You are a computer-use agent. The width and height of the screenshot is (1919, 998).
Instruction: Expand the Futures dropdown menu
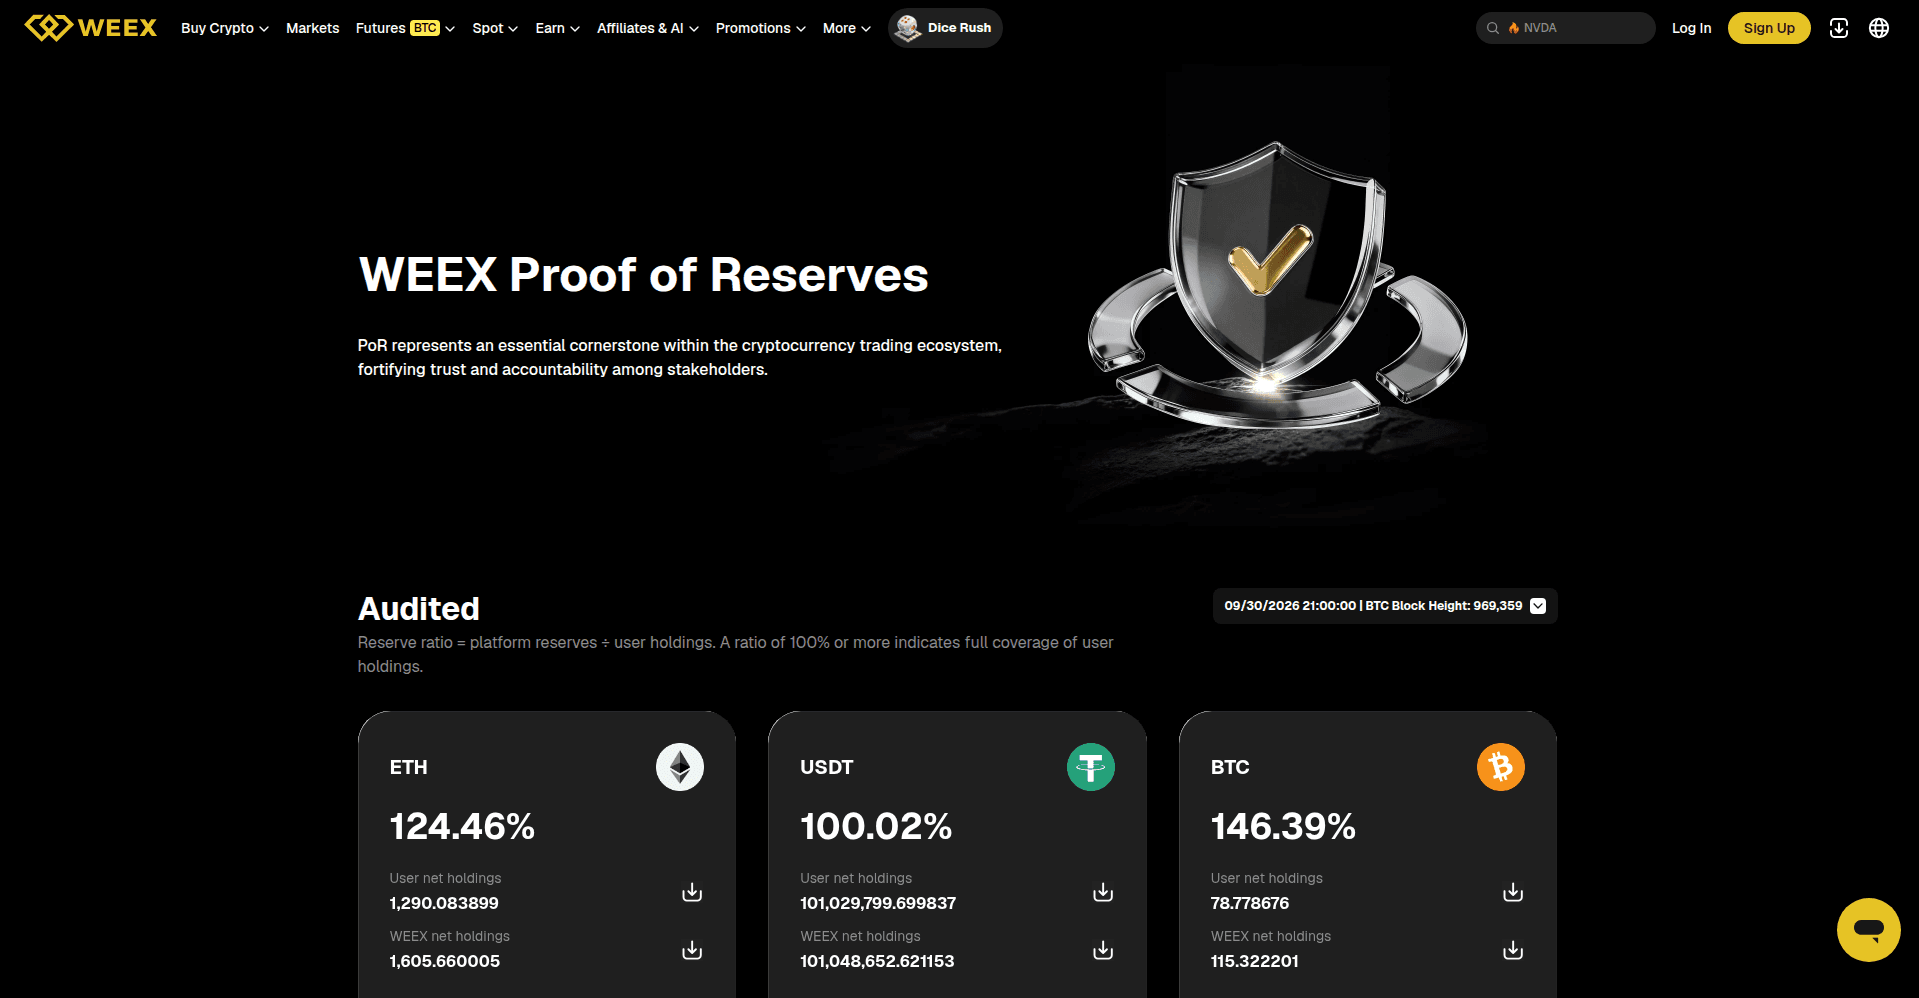(405, 28)
